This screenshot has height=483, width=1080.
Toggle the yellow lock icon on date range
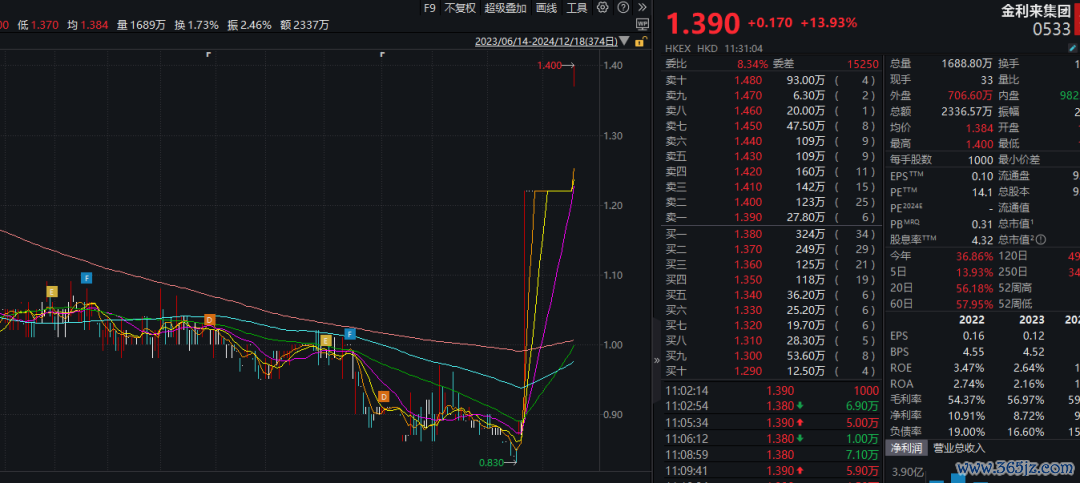point(639,42)
